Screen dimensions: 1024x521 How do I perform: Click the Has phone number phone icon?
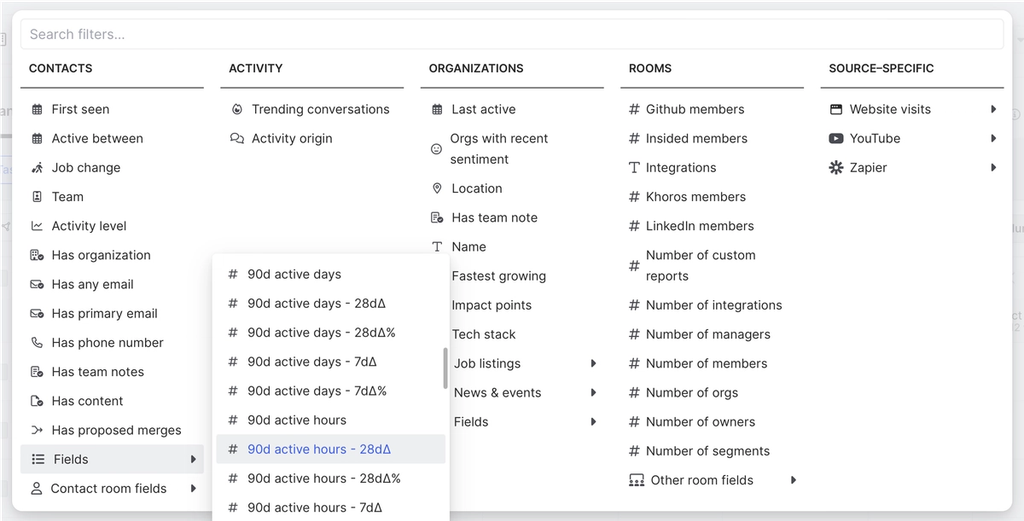(x=37, y=342)
